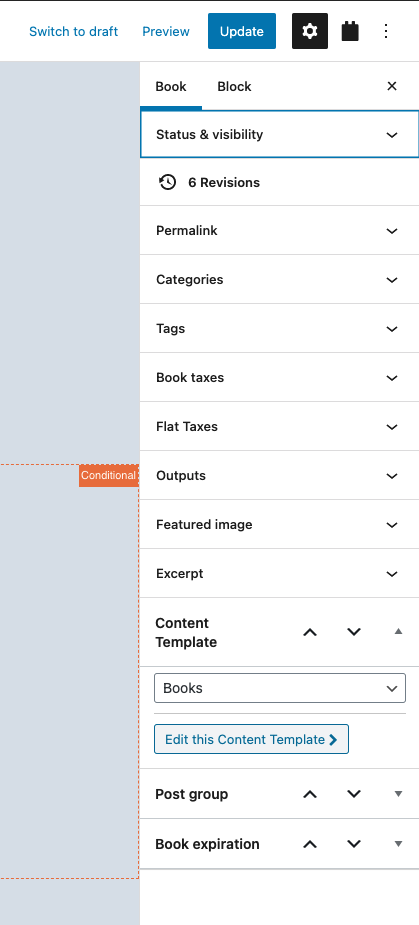Switch to the Block tab
419x925 pixels.
(234, 86)
